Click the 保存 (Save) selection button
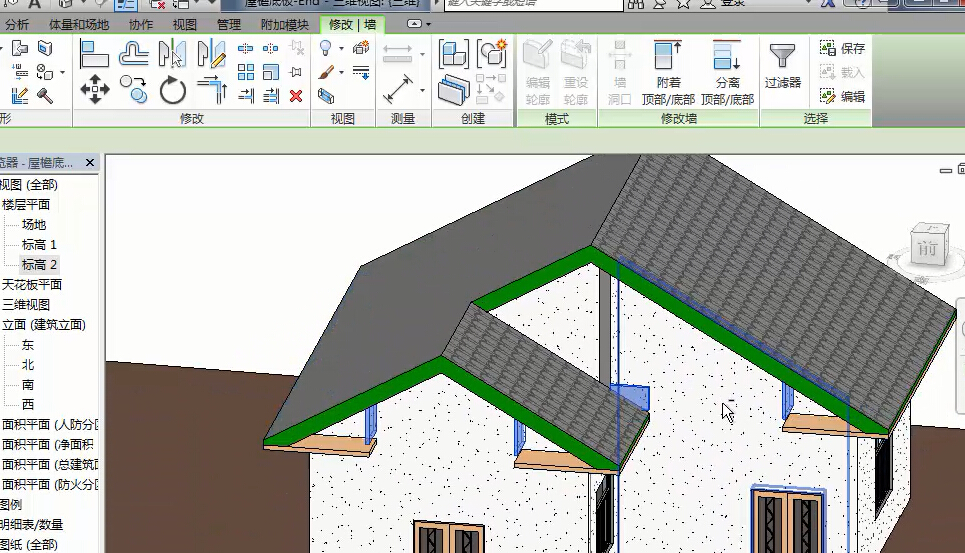This screenshot has height=553, width=965. (842, 48)
